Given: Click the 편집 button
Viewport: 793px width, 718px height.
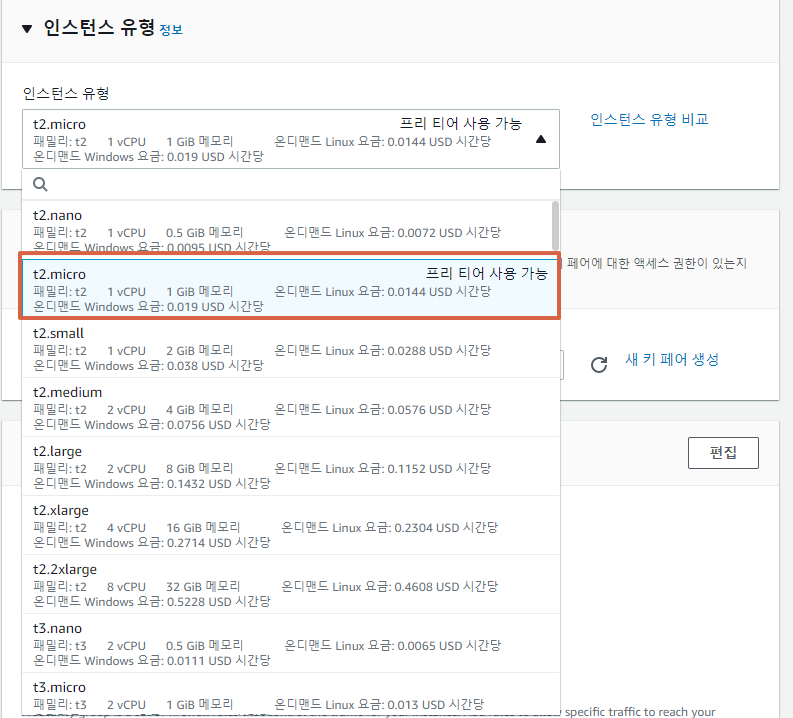Looking at the screenshot, I should pyautogui.click(x=723, y=453).
